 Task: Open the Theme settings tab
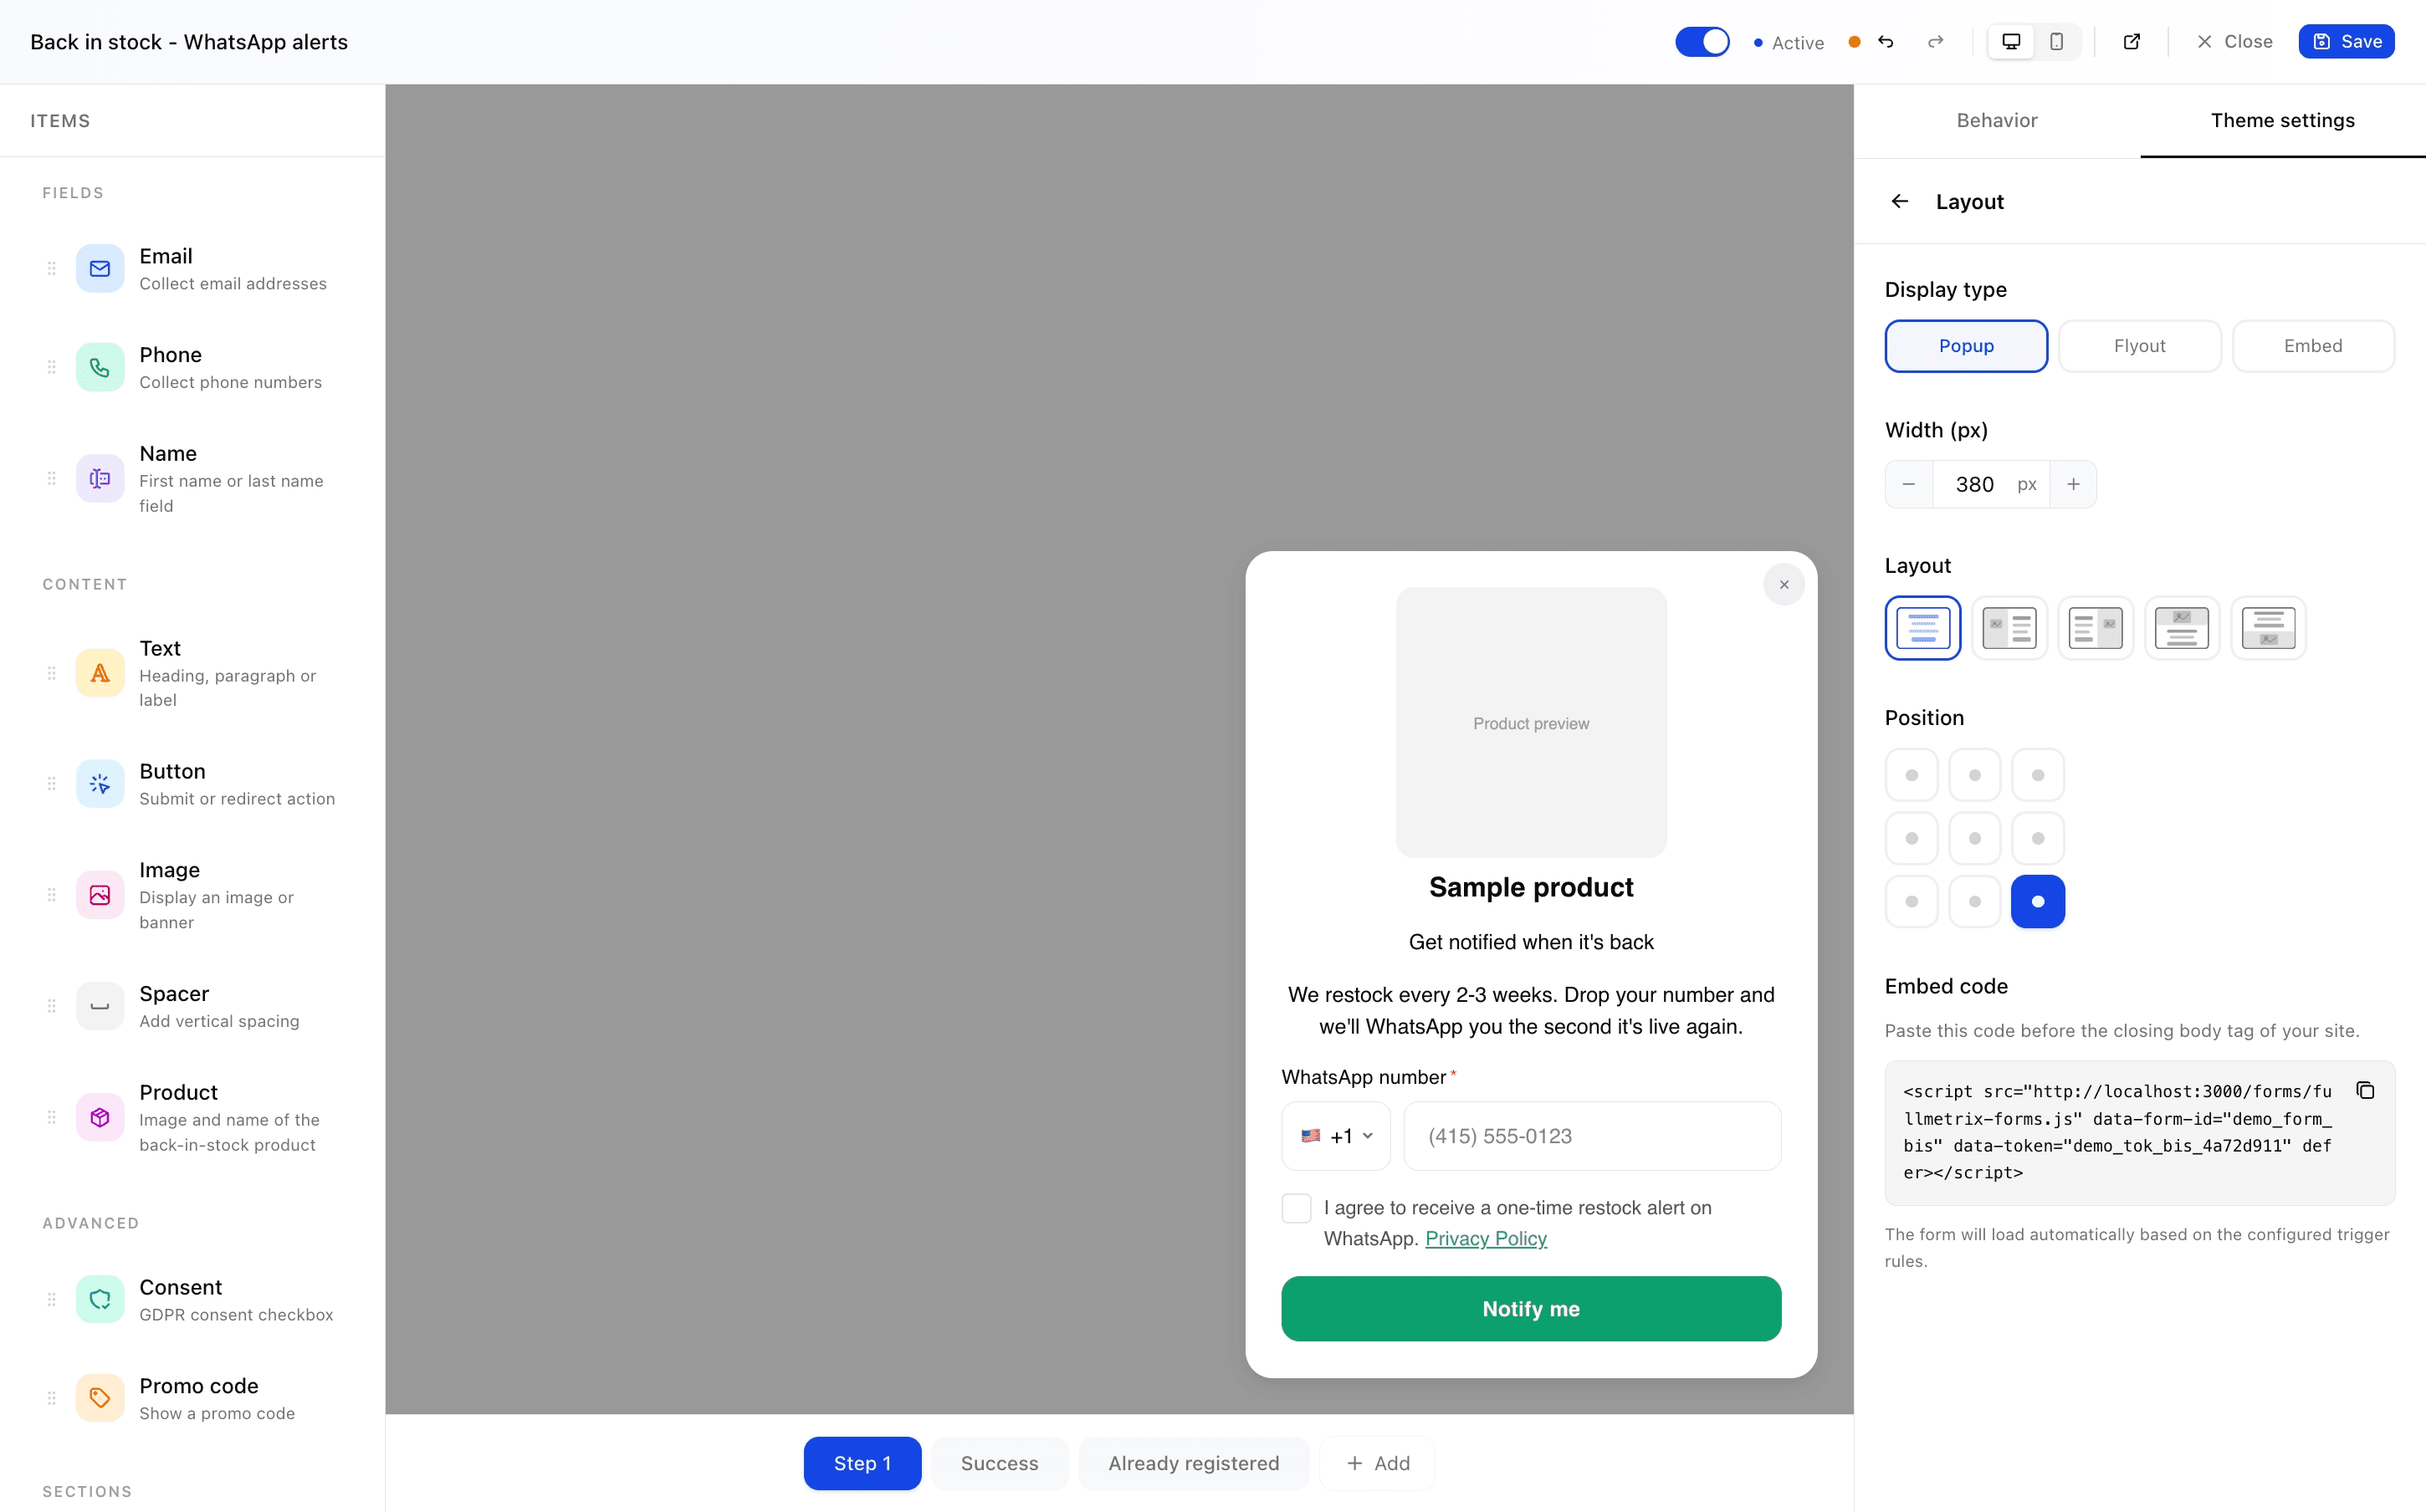pos(2283,120)
